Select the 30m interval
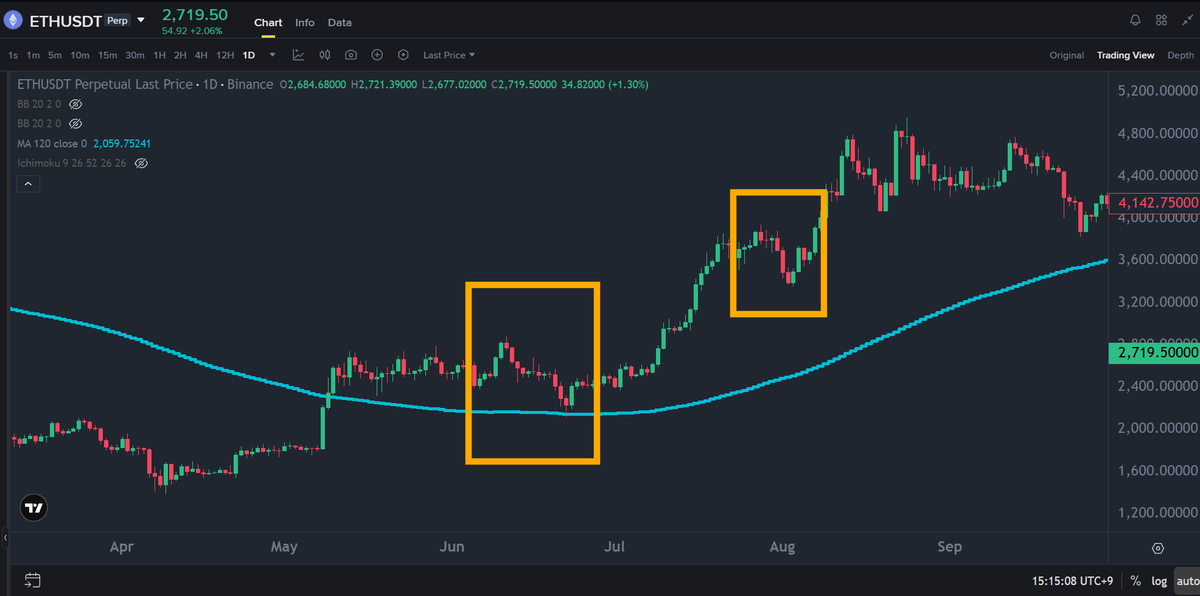The height and width of the screenshot is (596, 1200). pos(135,55)
